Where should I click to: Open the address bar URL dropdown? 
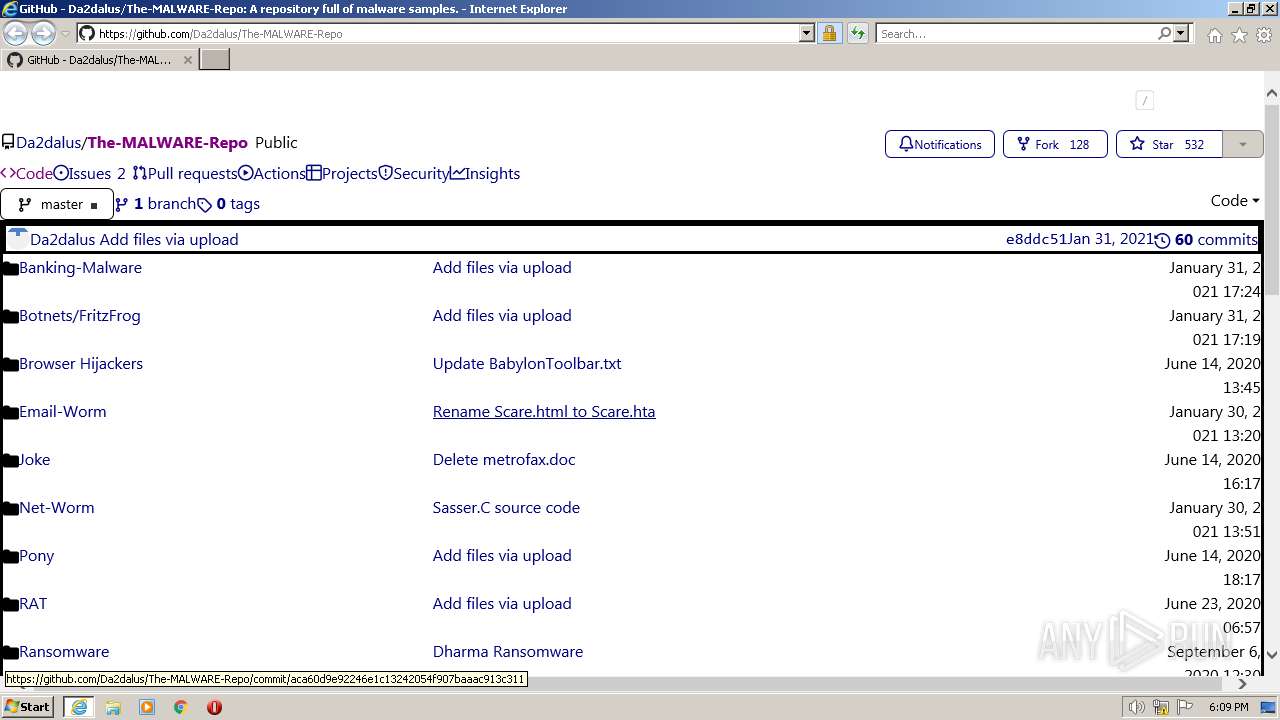pyautogui.click(x=807, y=33)
